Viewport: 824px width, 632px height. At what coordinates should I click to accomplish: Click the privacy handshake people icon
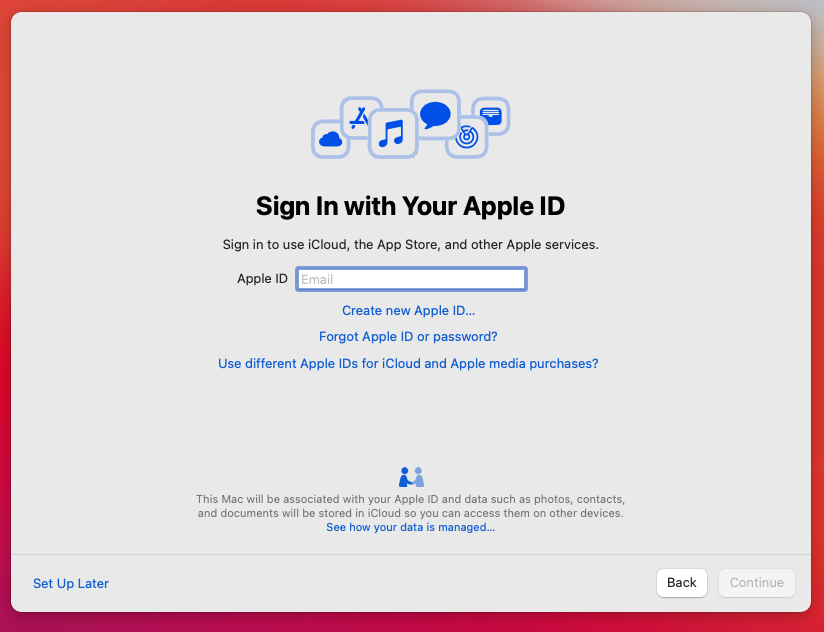(411, 477)
